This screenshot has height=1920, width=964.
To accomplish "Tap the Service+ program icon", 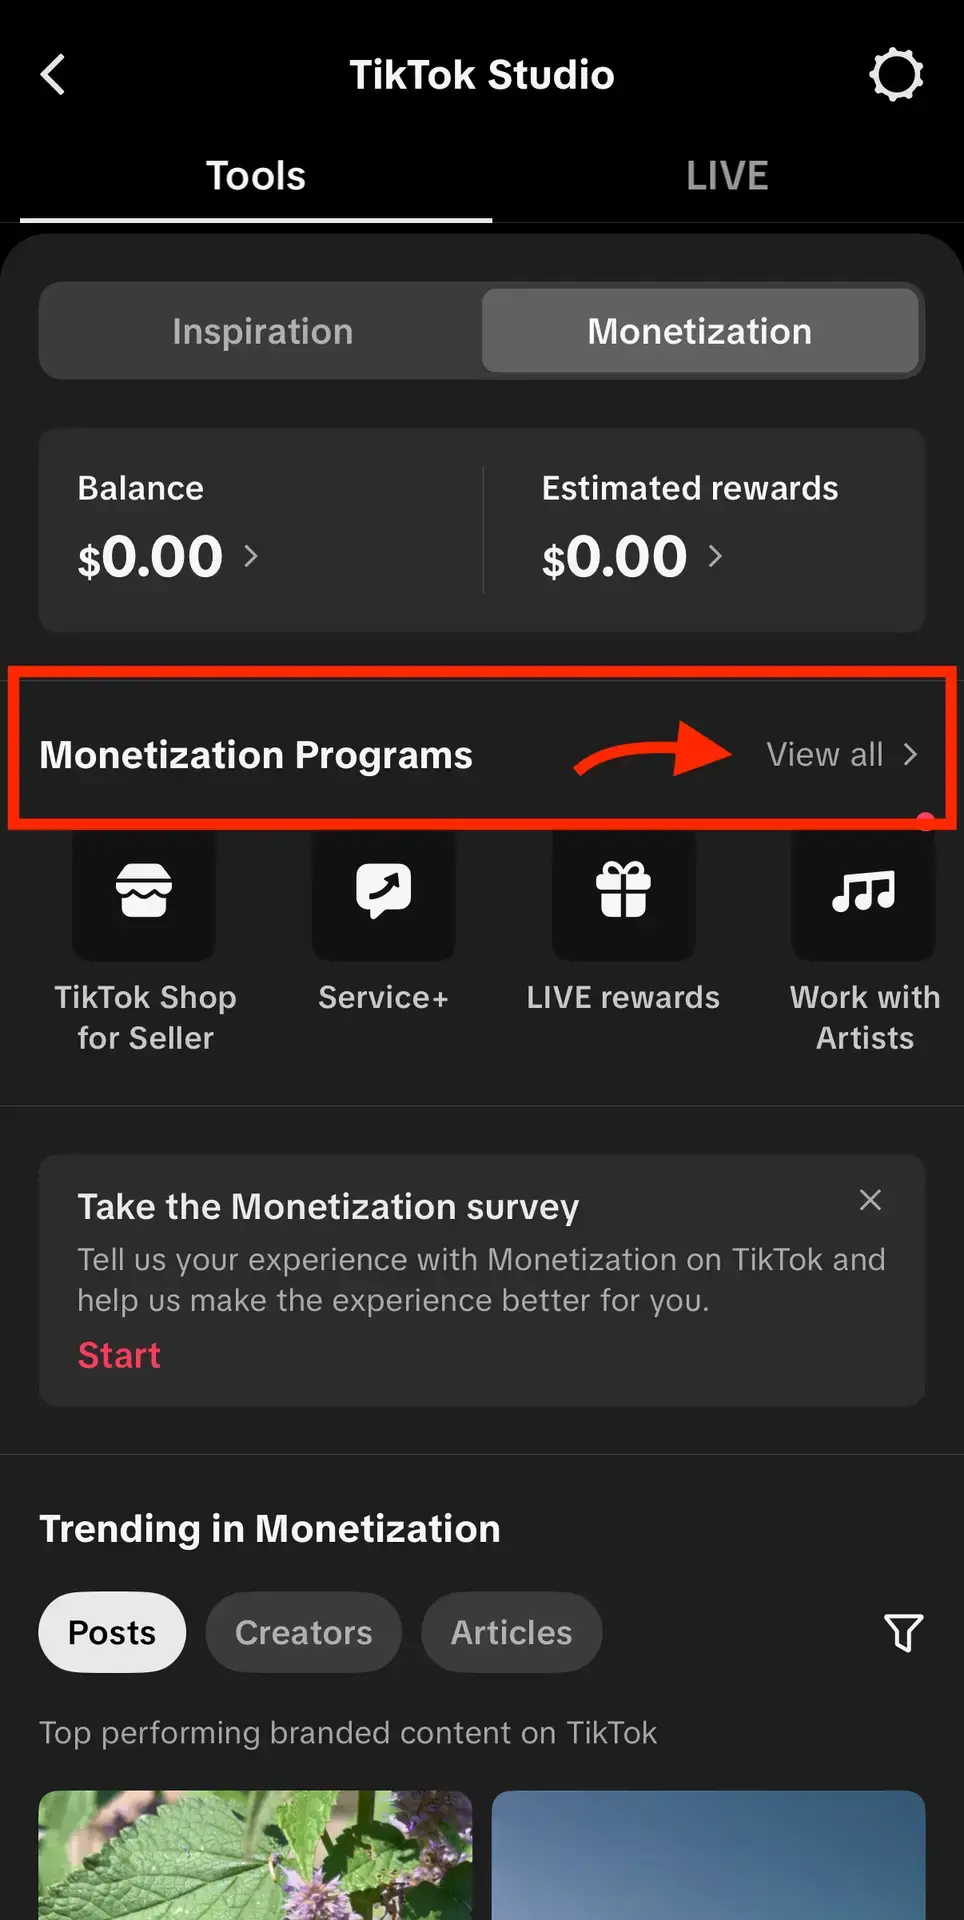I will (383, 892).
